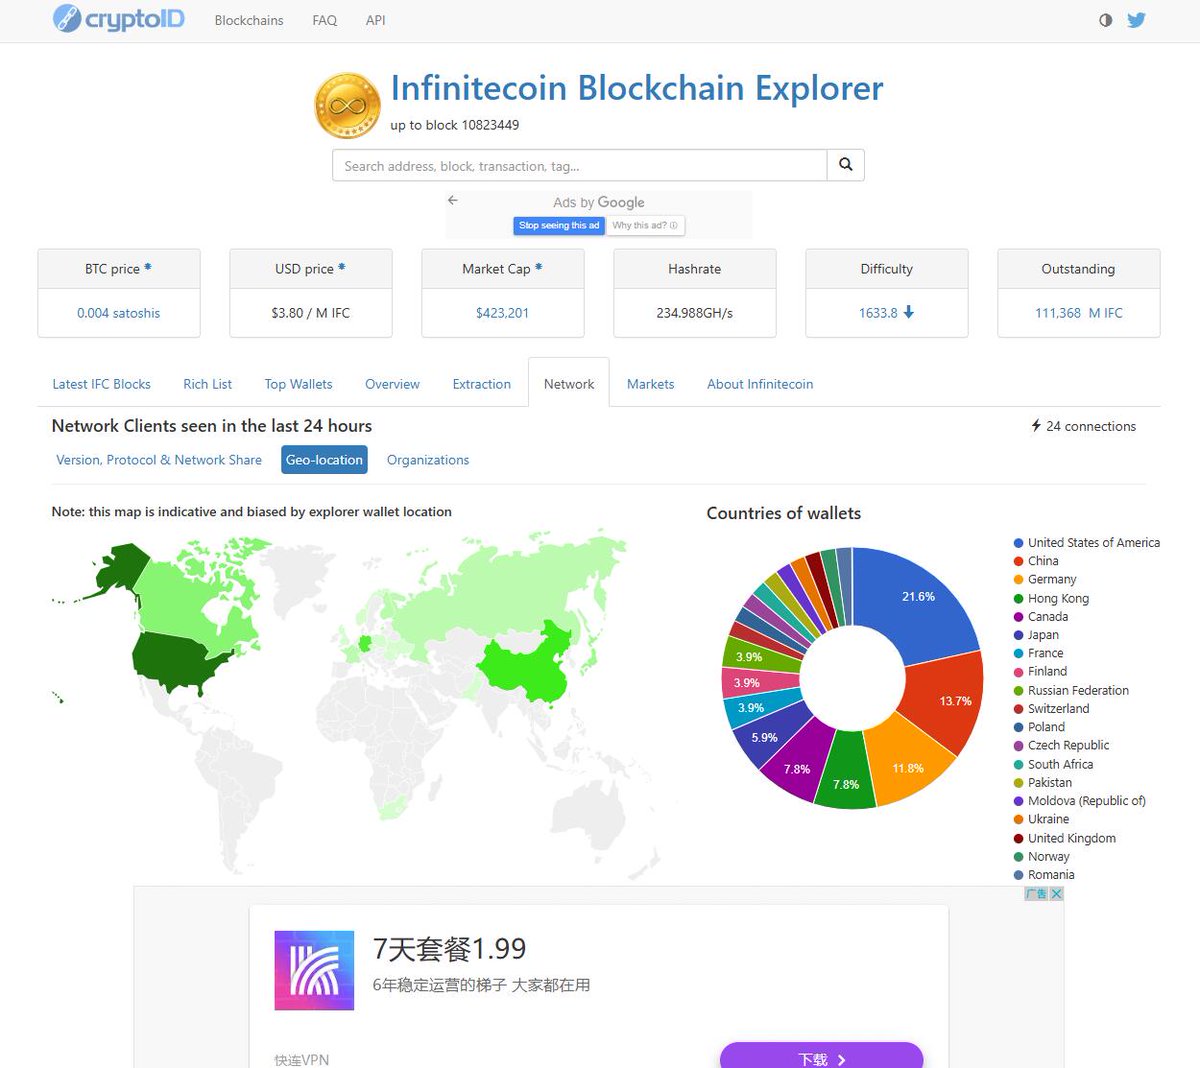Click the Difficulty down arrow icon

click(908, 312)
